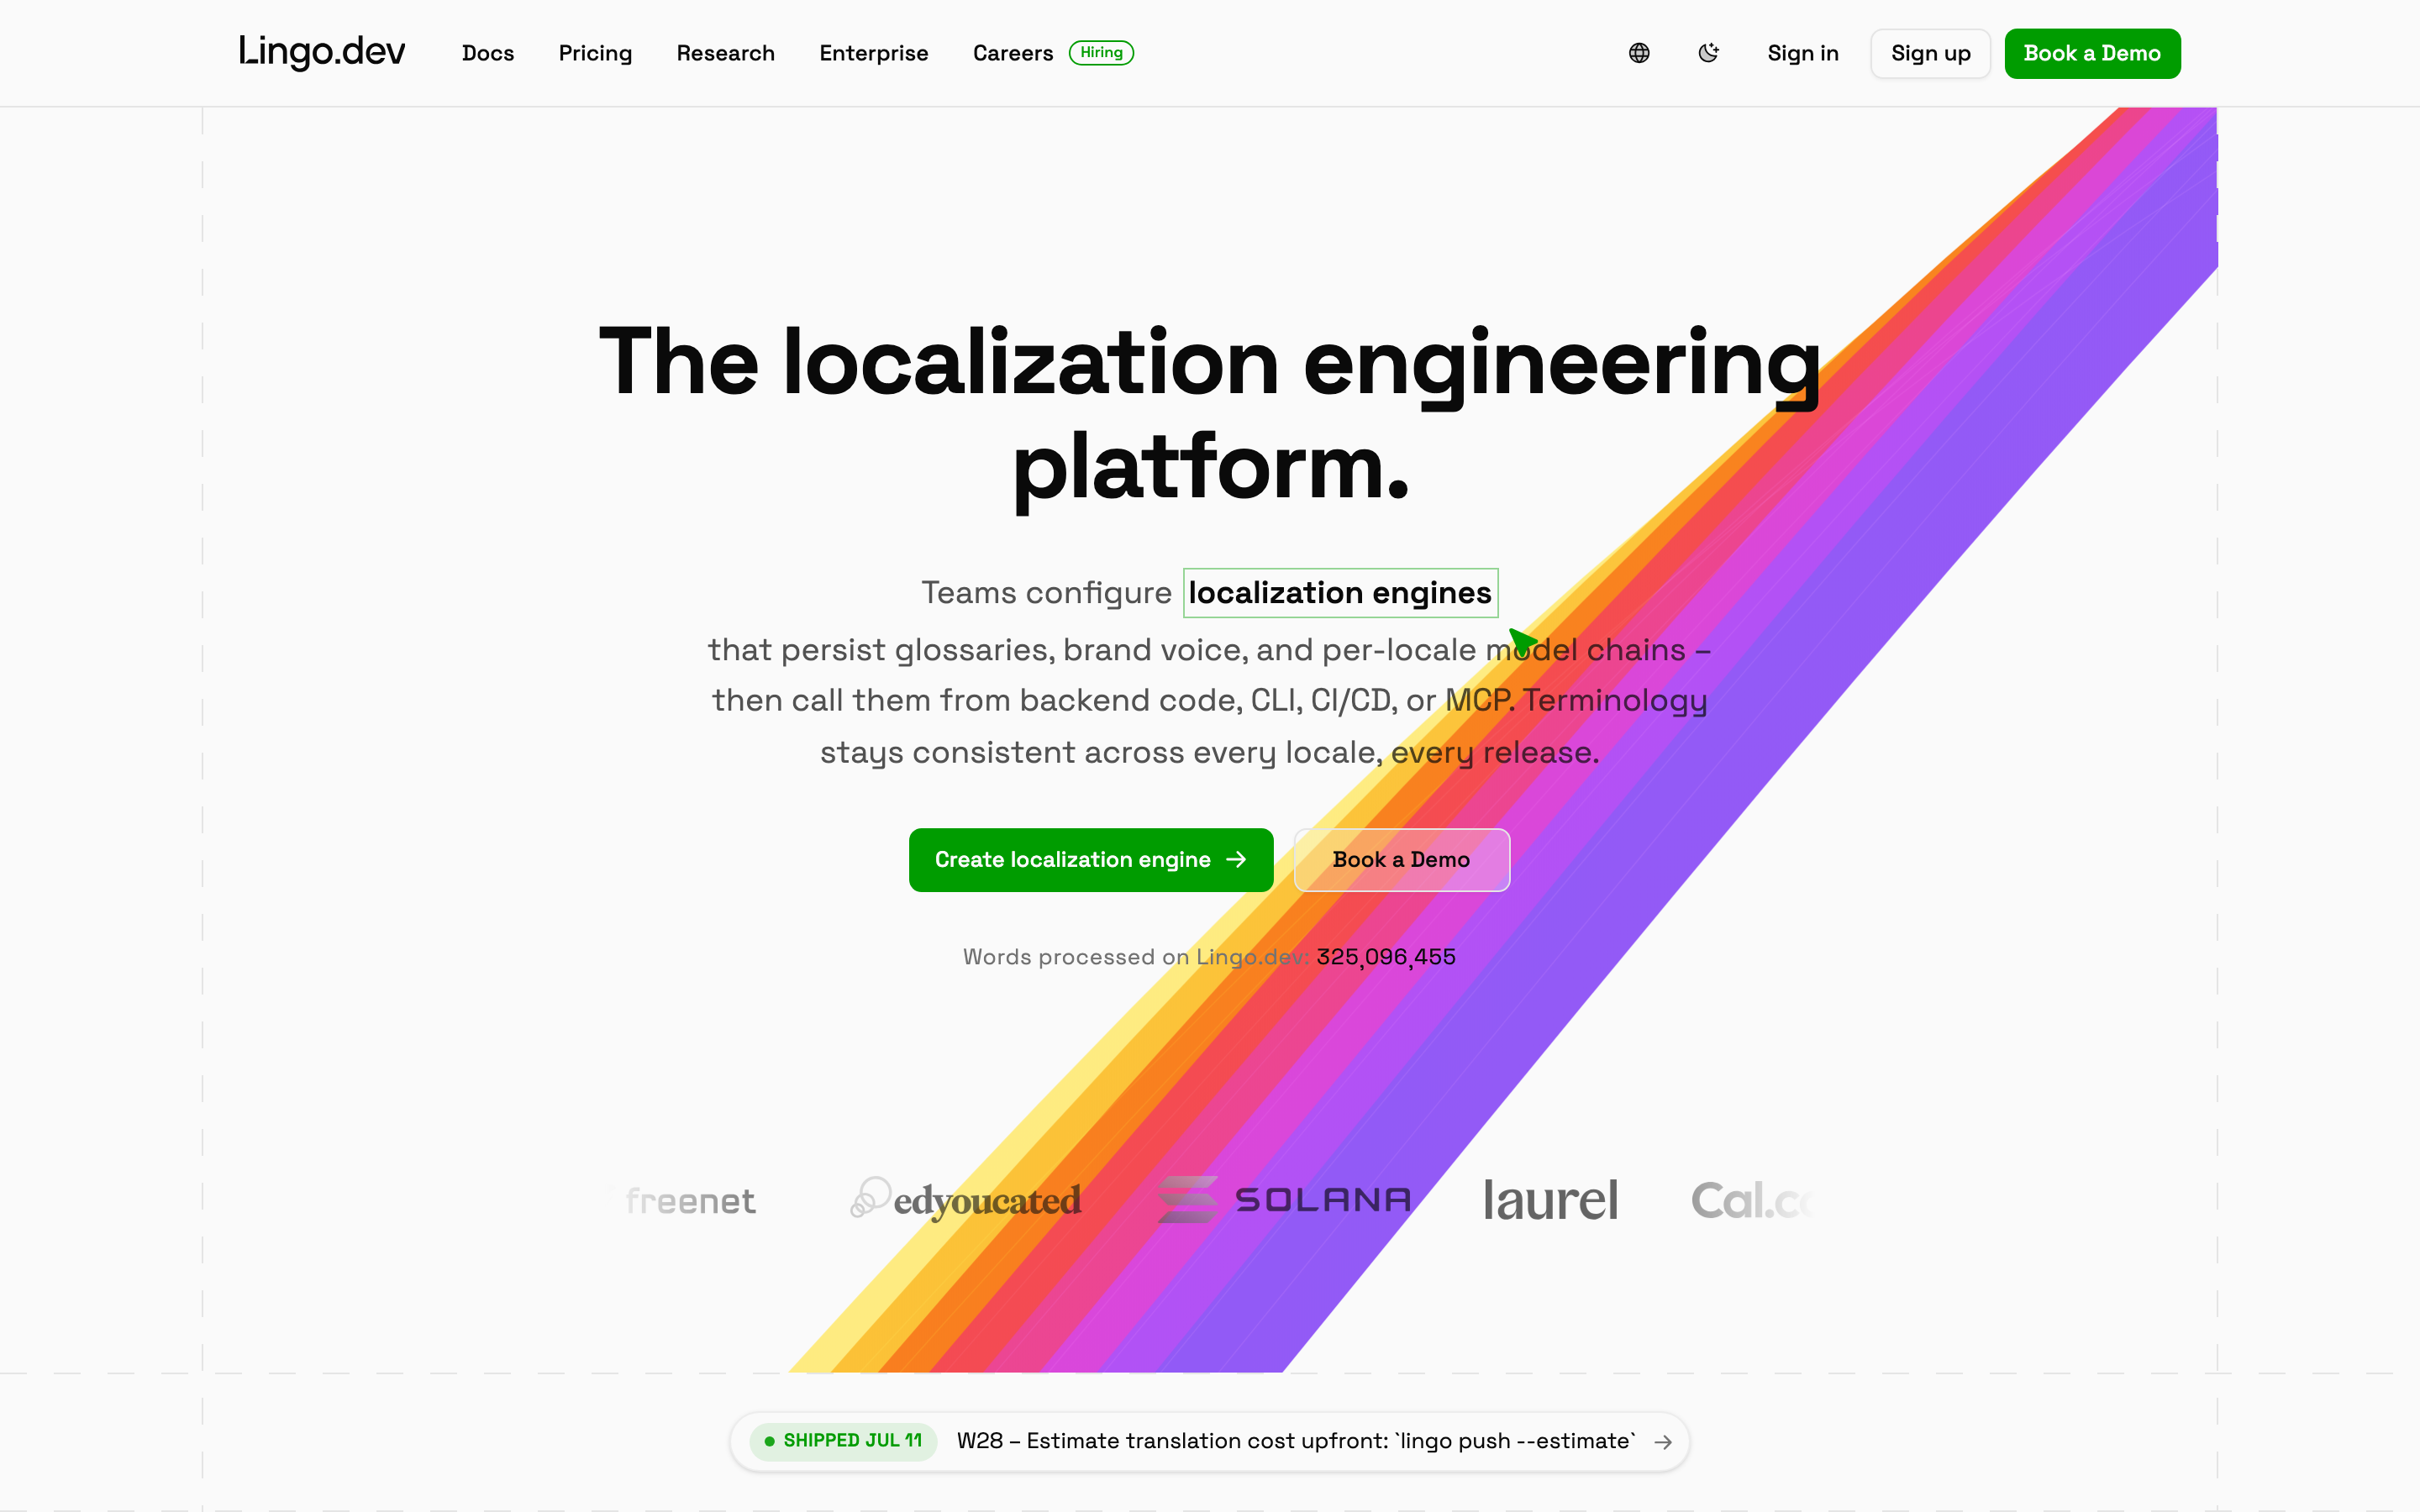Viewport: 2420px width, 1512px height.
Task: Click Book a Demo in header
Action: [2092, 53]
